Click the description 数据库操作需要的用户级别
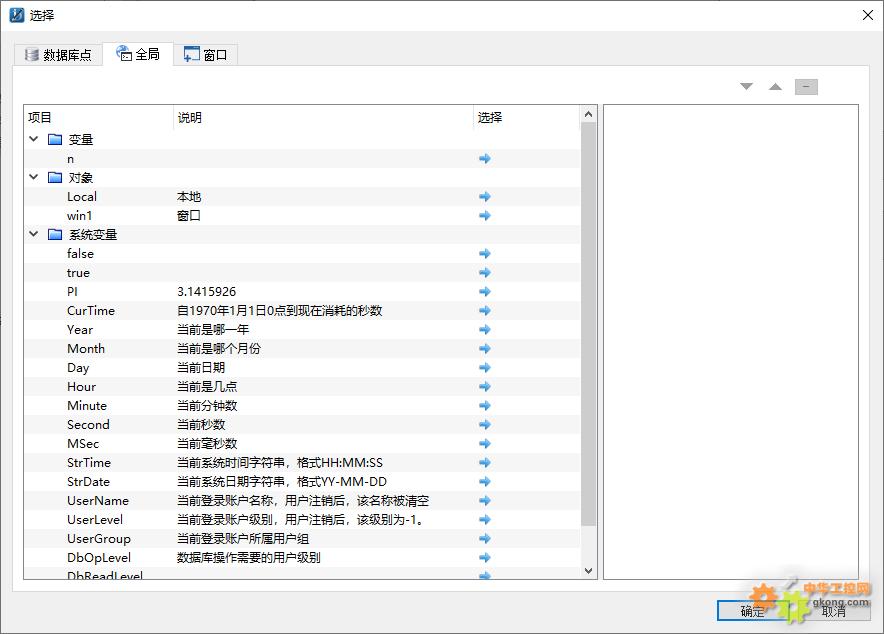Image resolution: width=884 pixels, height=634 pixels. coord(249,558)
